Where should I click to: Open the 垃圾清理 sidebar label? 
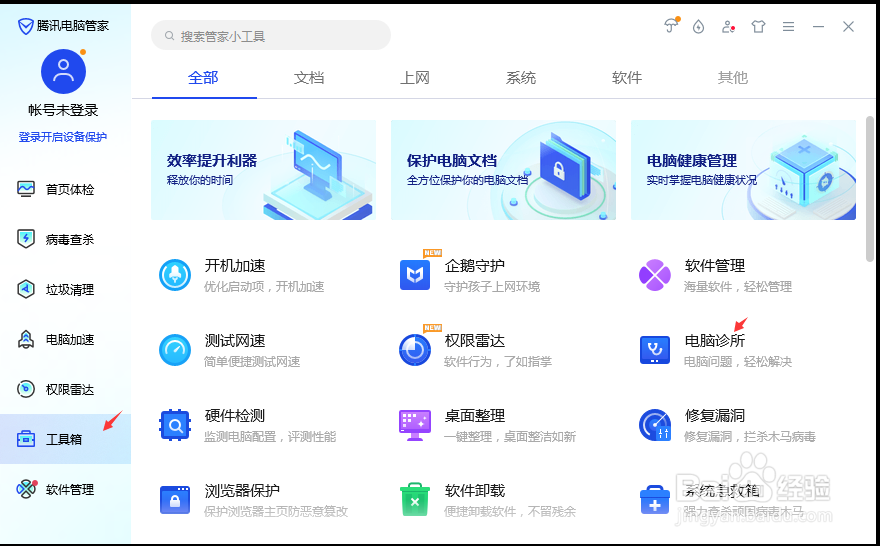70,290
